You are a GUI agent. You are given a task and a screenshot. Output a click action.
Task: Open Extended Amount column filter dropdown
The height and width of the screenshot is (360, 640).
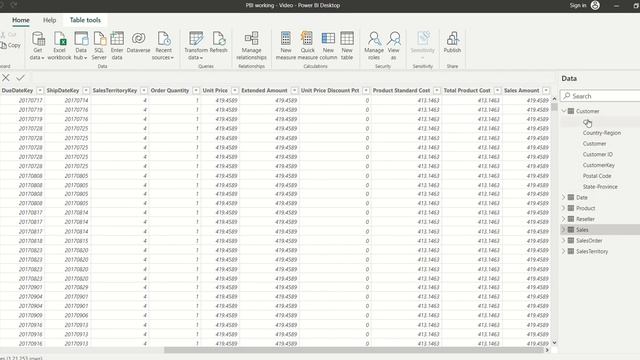tap(294, 91)
